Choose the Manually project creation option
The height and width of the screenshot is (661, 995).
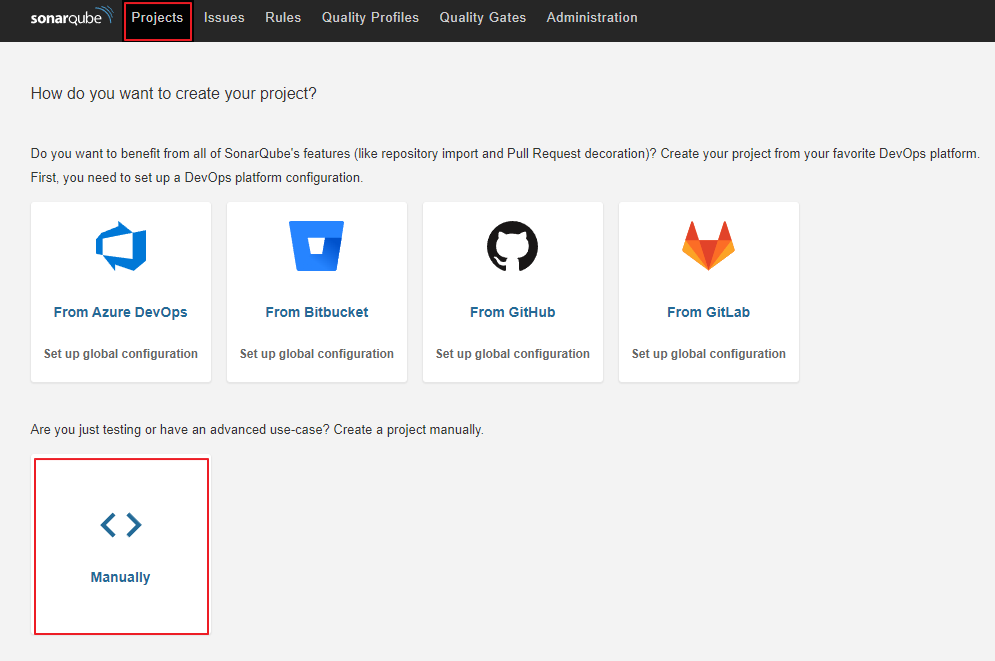(121, 546)
